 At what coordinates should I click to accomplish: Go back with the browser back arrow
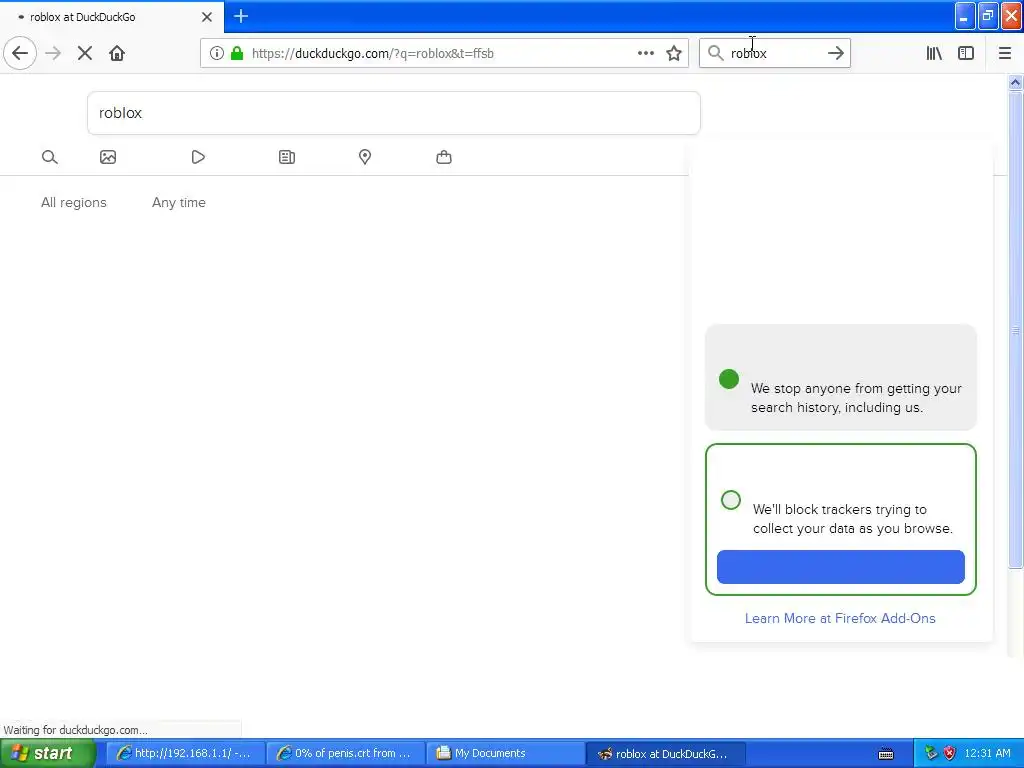click(x=20, y=53)
